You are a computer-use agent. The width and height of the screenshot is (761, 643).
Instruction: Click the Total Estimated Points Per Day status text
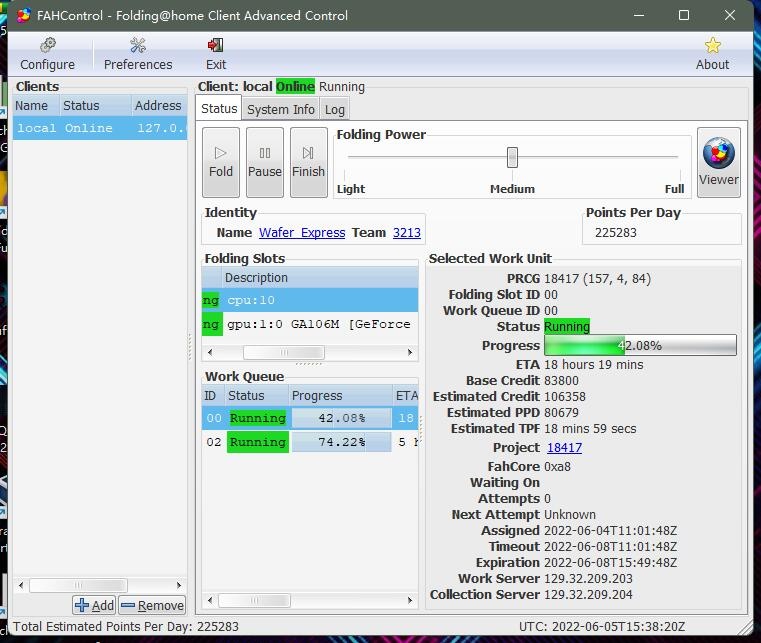(x=126, y=627)
